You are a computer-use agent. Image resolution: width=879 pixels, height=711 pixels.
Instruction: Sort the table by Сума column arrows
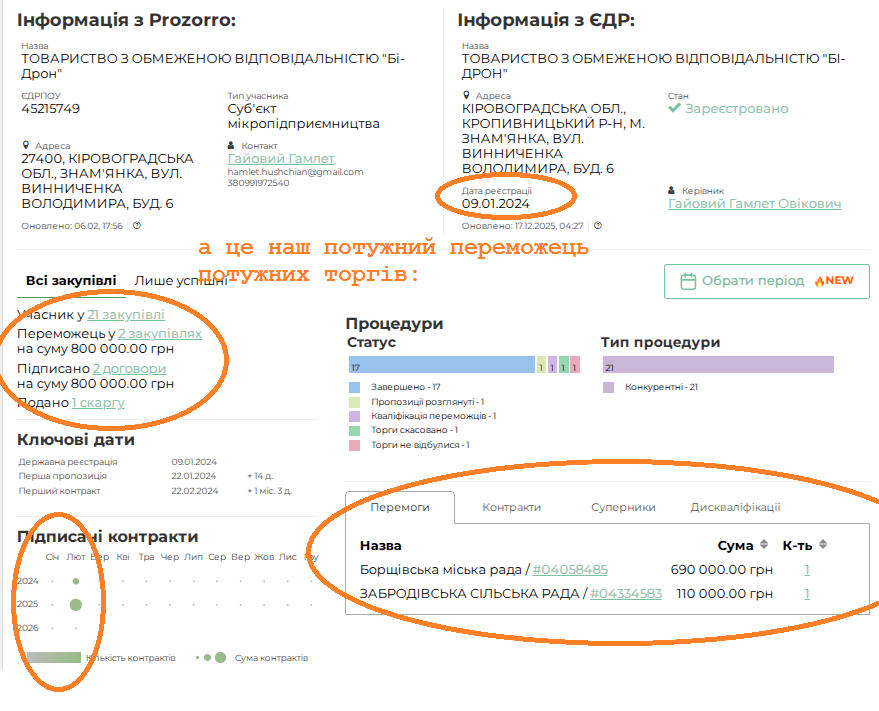[764, 545]
